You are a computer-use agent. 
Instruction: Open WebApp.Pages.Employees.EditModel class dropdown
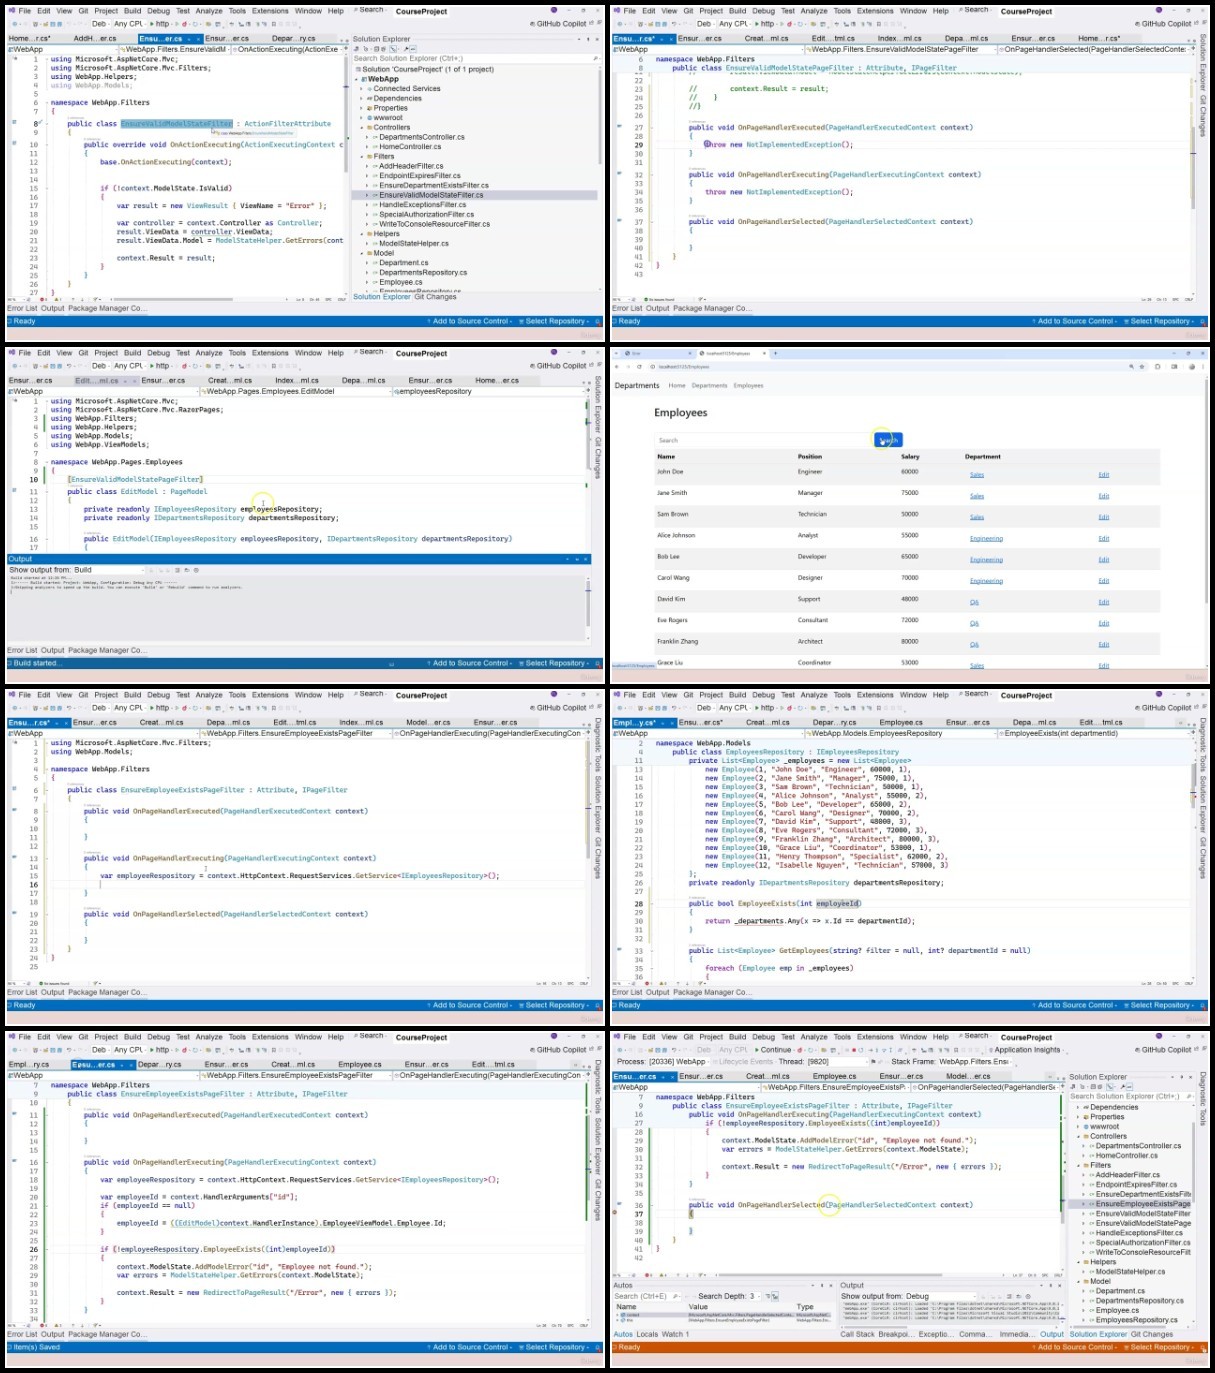click(294, 391)
